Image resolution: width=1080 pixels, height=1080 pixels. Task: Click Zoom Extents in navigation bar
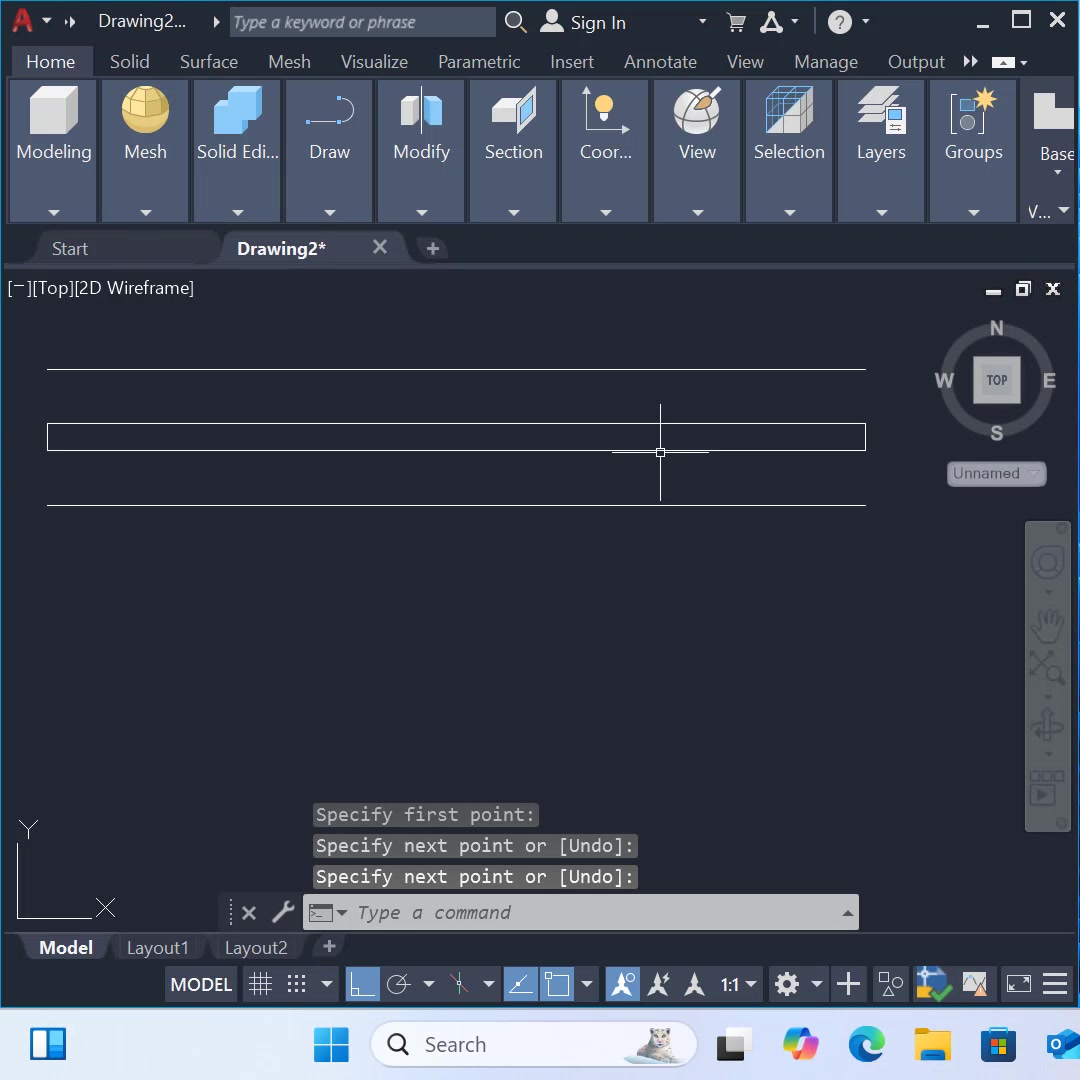coord(1047,667)
